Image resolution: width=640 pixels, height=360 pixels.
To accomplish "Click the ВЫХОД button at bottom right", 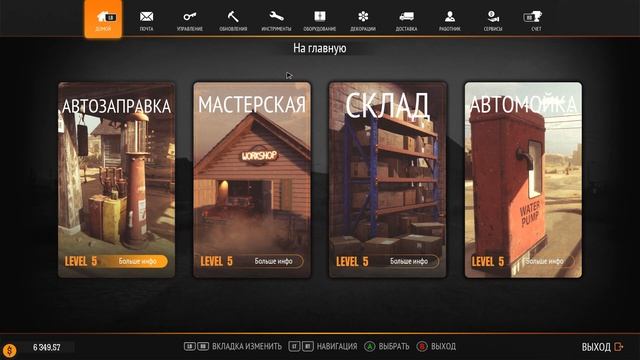I will [x=602, y=347].
